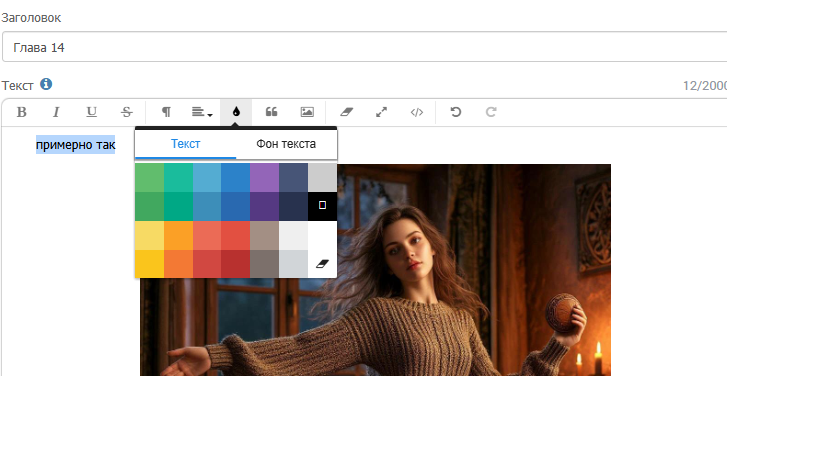Screen dimensions: 819x460
Task: Toggle italic formatting
Action: coord(56,112)
